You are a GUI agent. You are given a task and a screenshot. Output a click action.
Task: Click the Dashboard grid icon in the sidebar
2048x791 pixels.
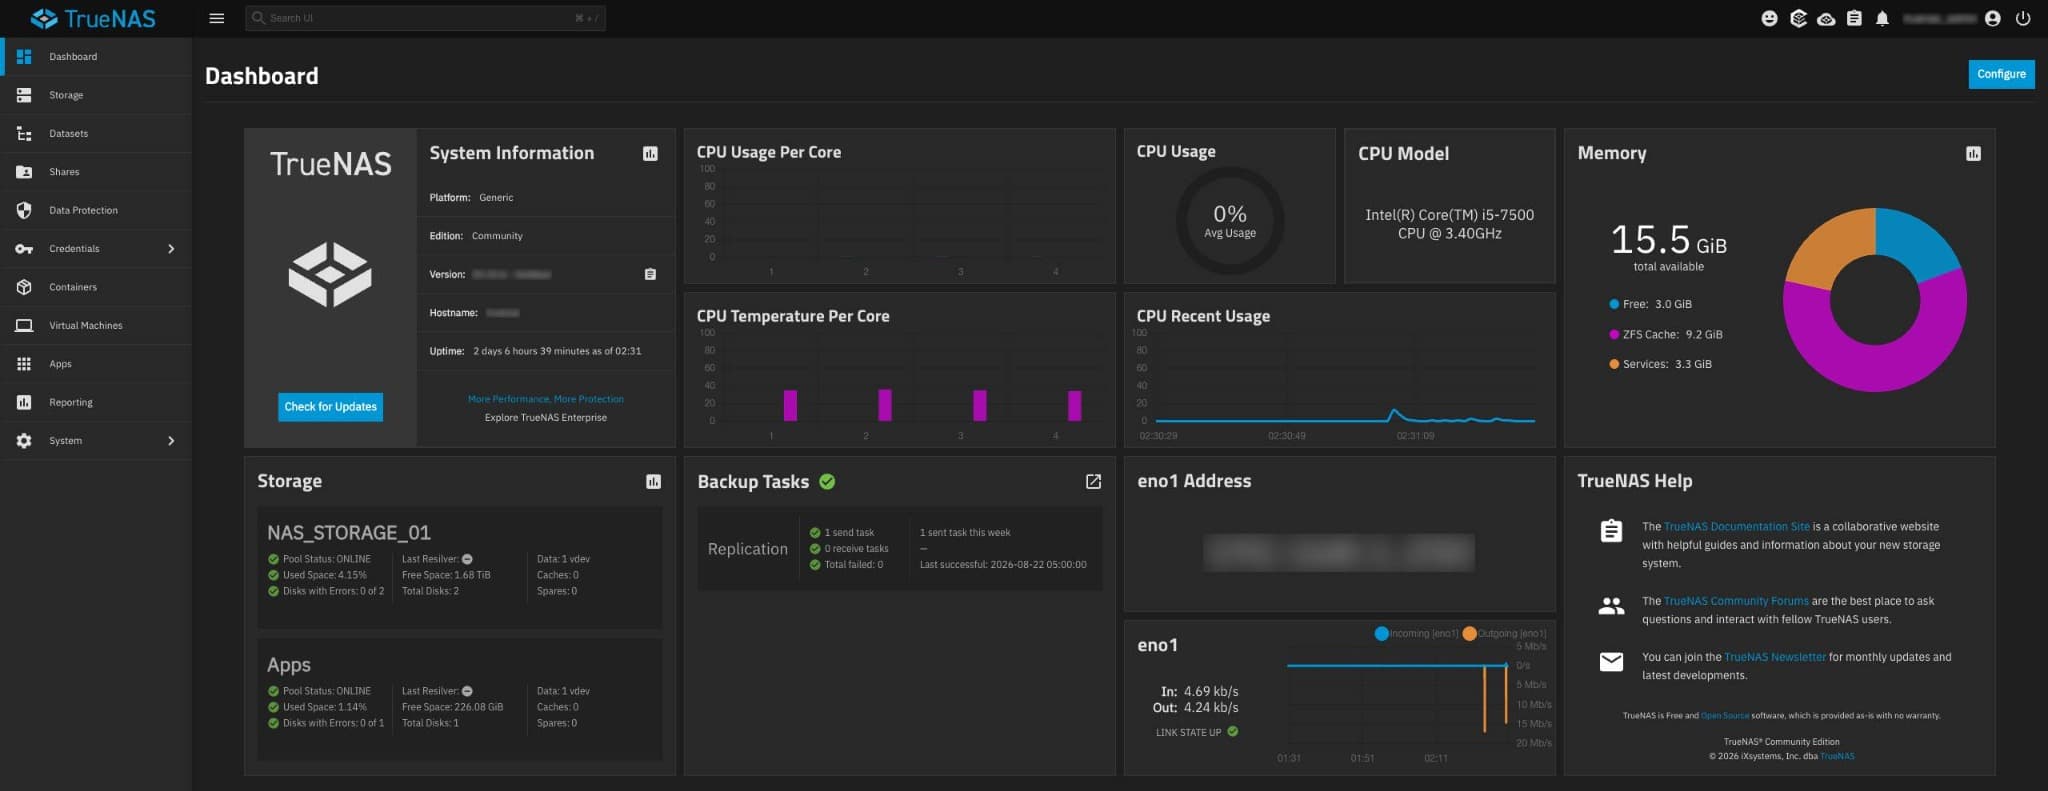point(24,57)
